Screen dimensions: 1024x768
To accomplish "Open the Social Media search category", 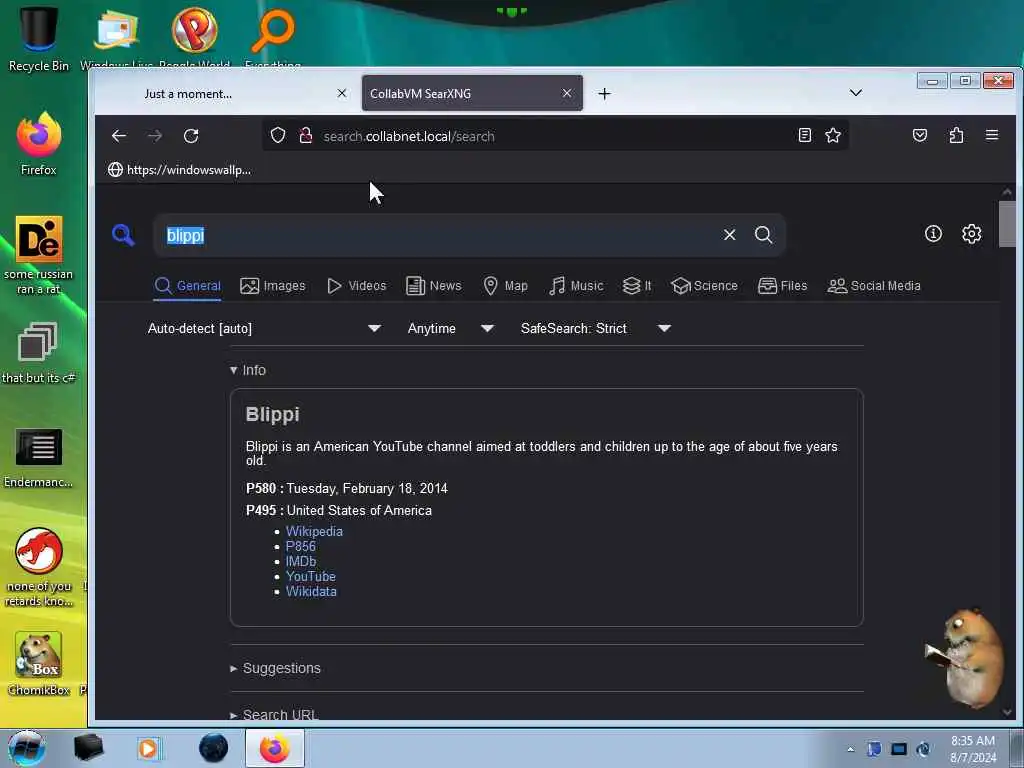I will (874, 286).
